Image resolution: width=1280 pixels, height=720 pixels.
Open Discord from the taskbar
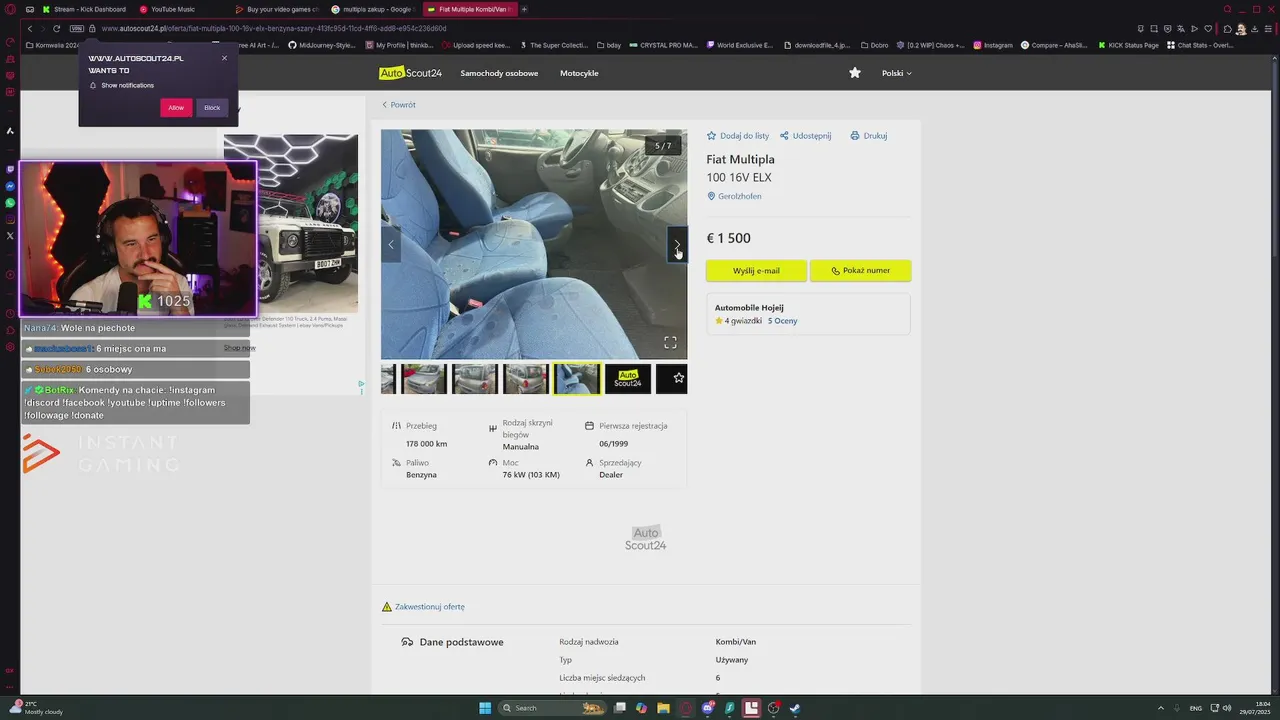coord(707,708)
